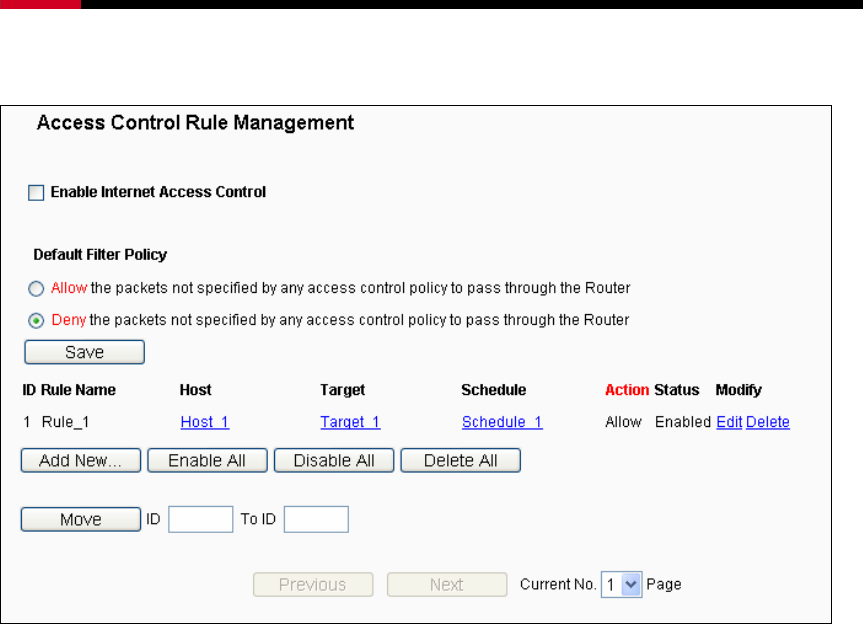Screen dimensions: 863x624
Task: Select the Allow default filter policy
Action: pyautogui.click(x=36, y=288)
